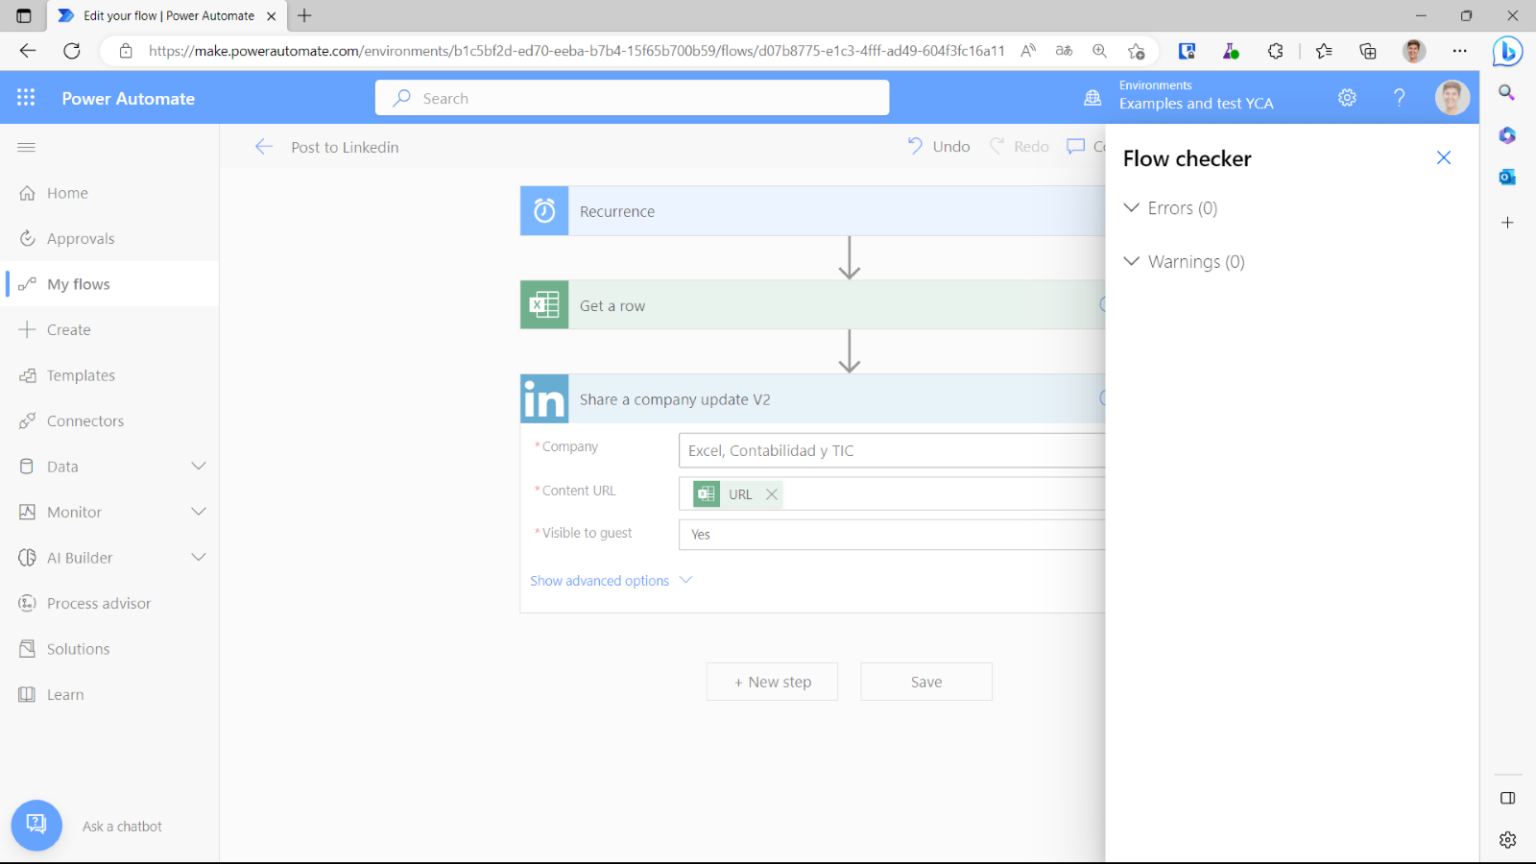Open the Ask a chatbot button
This screenshot has width=1536, height=864.
[x=37, y=824]
